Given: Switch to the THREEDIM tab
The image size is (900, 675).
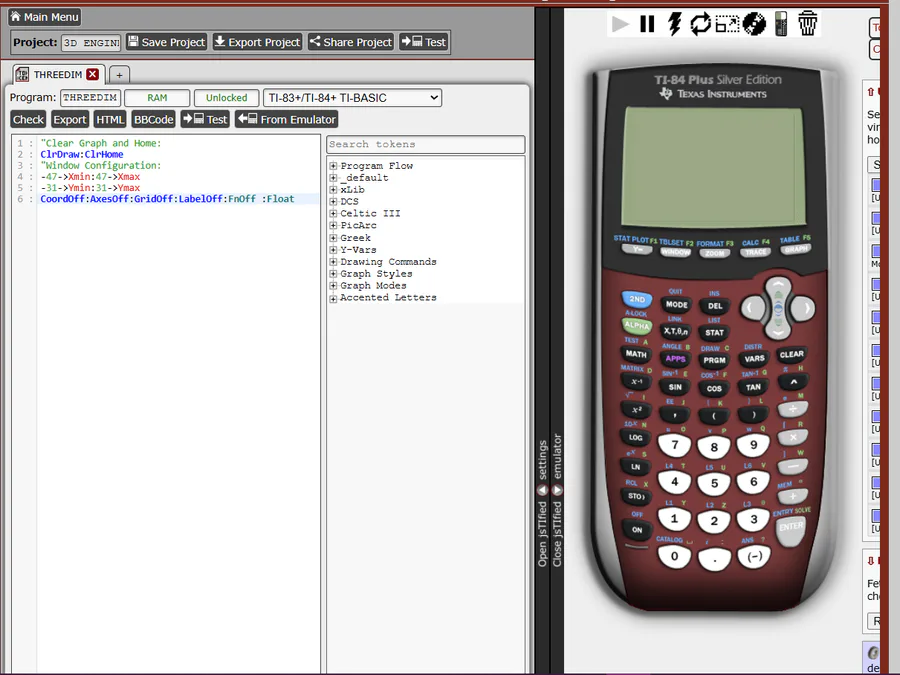Looking at the screenshot, I should coord(57,75).
